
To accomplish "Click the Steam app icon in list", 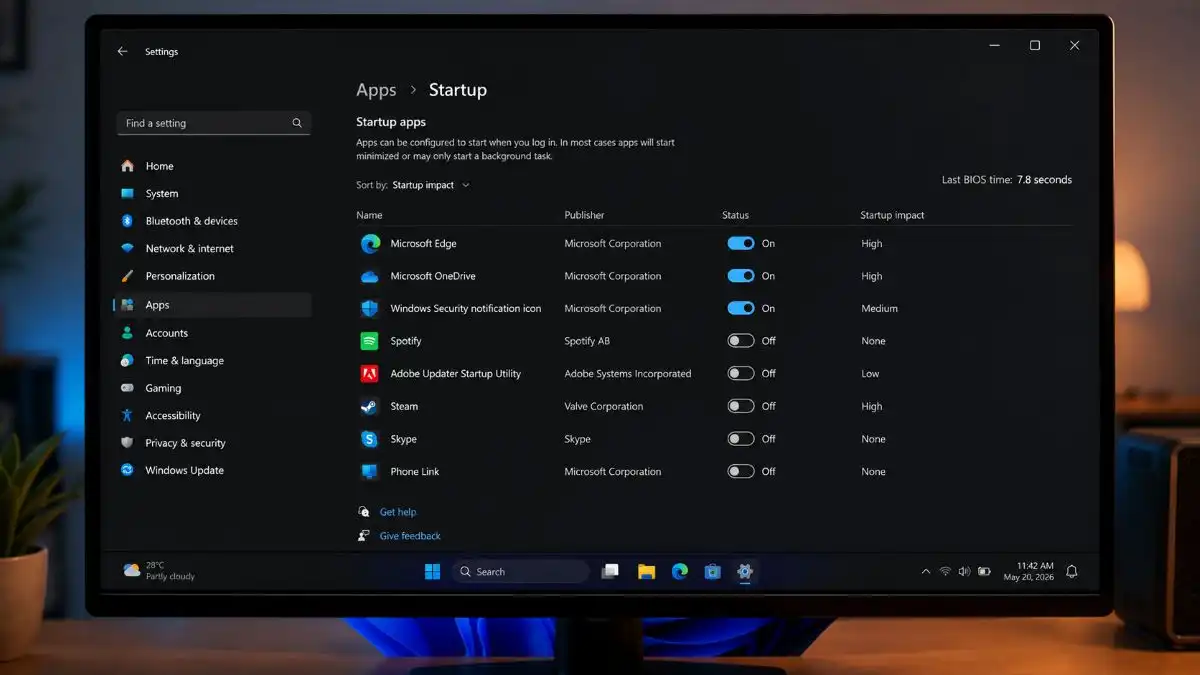I will tap(370, 406).
